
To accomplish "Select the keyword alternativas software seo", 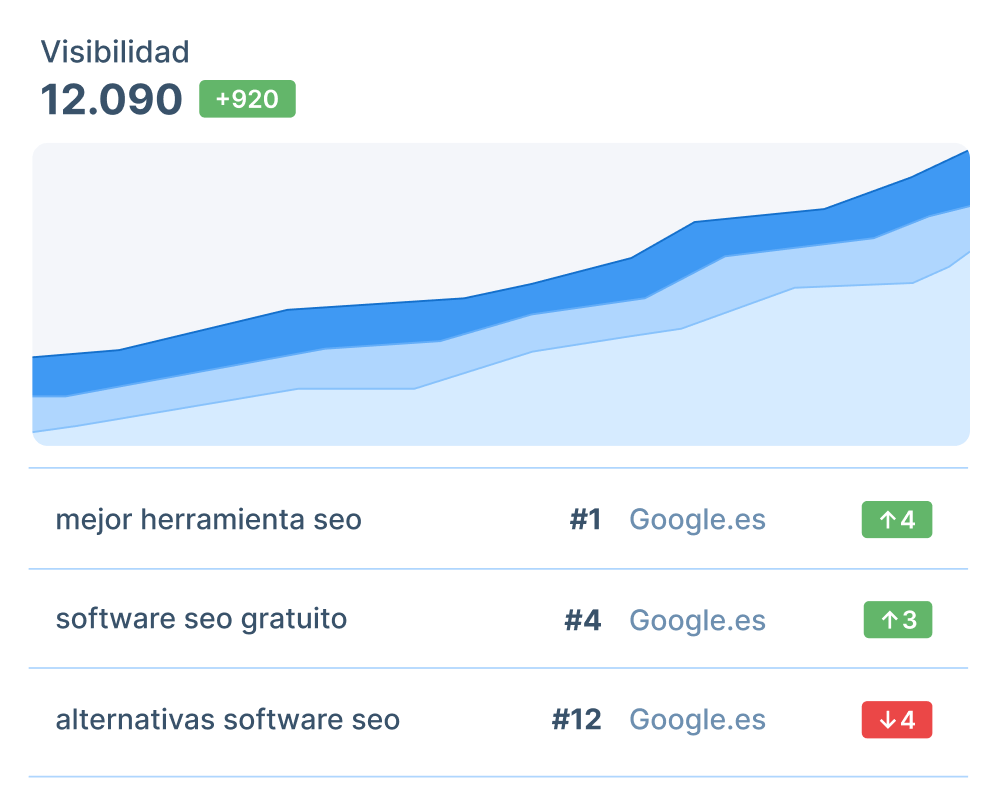I will (x=227, y=720).
